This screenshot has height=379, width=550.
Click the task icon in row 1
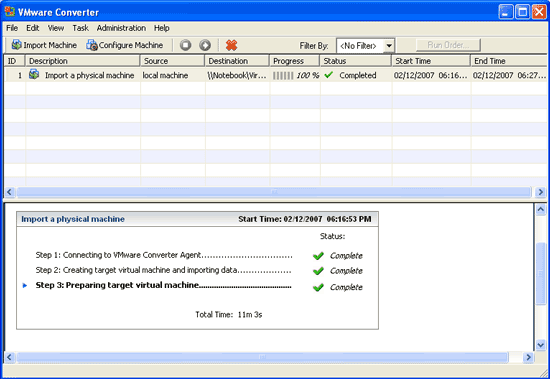click(34, 74)
